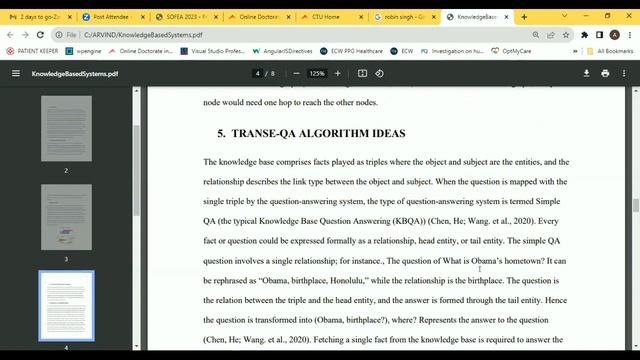Viewport: 640px width, 360px height.
Task: Click the heading 'TRANSE-QA ALGORITHM IDEAS'
Action: click(x=319, y=133)
